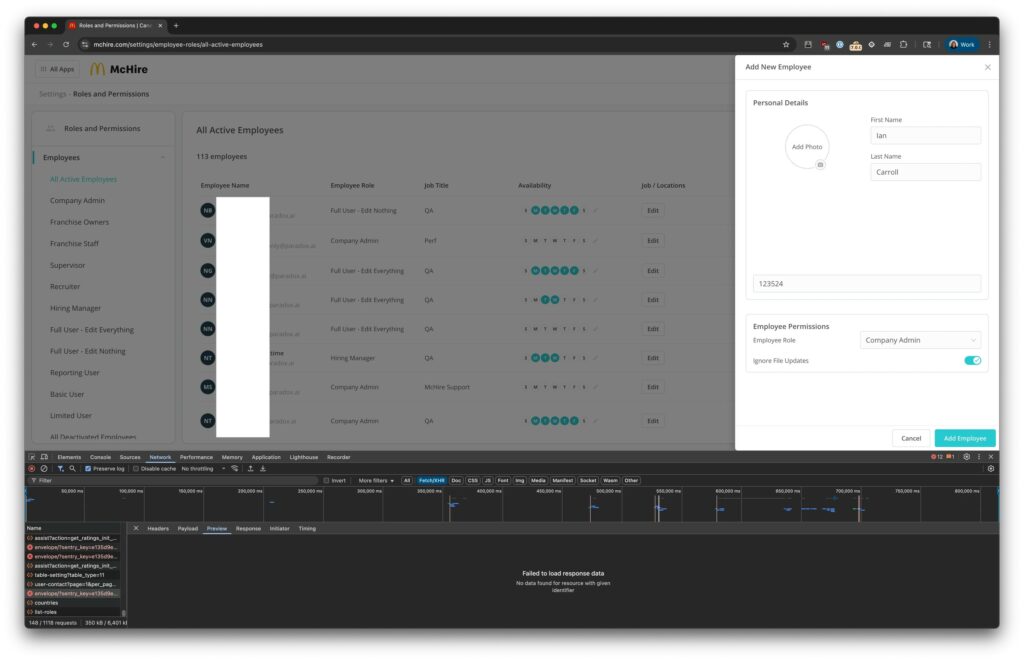Clear the network log

coord(43,468)
